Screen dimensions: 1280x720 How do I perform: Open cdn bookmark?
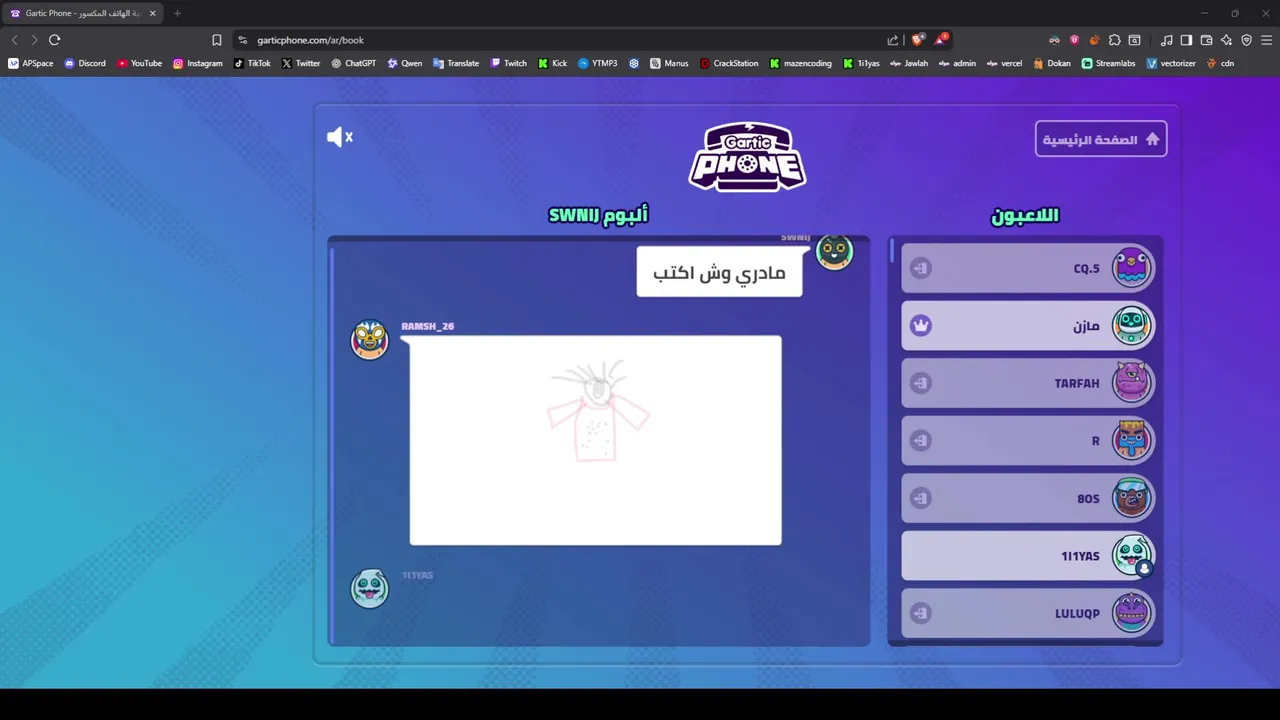pos(1220,63)
